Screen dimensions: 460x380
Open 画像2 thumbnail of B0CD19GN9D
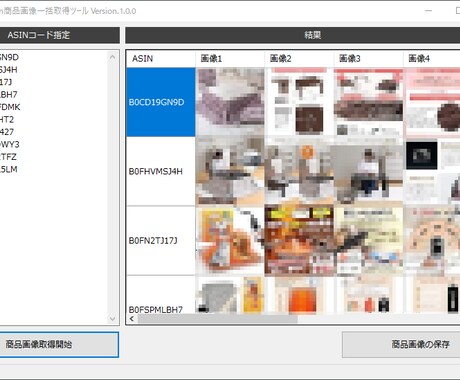tap(299, 102)
